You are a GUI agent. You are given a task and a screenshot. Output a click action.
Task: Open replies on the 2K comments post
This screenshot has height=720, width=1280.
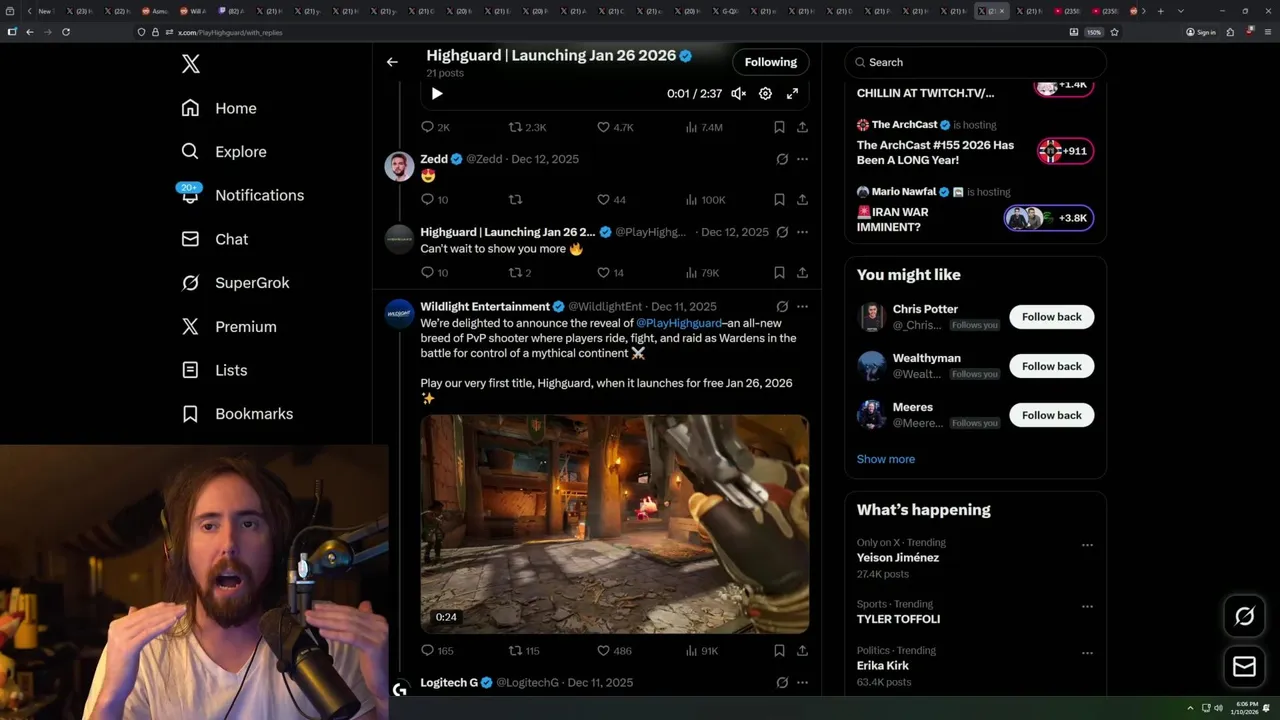[435, 127]
